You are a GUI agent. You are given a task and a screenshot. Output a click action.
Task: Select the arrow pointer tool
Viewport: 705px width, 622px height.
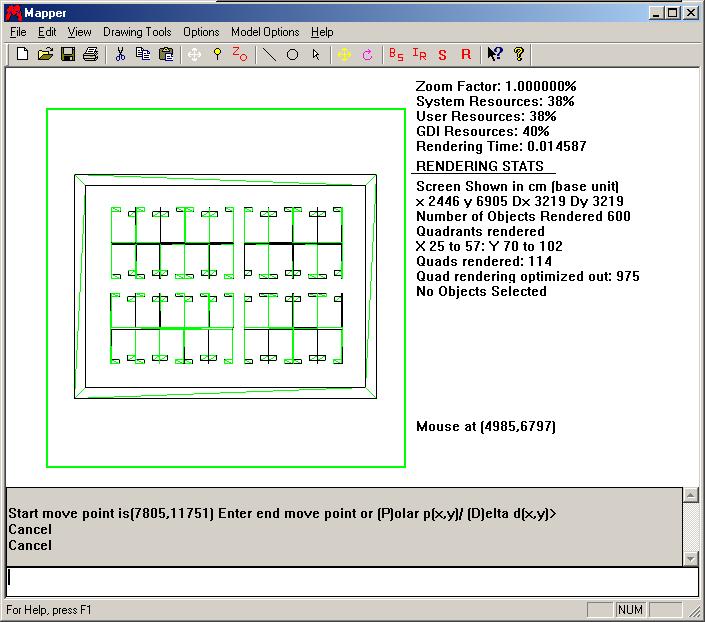[316, 54]
